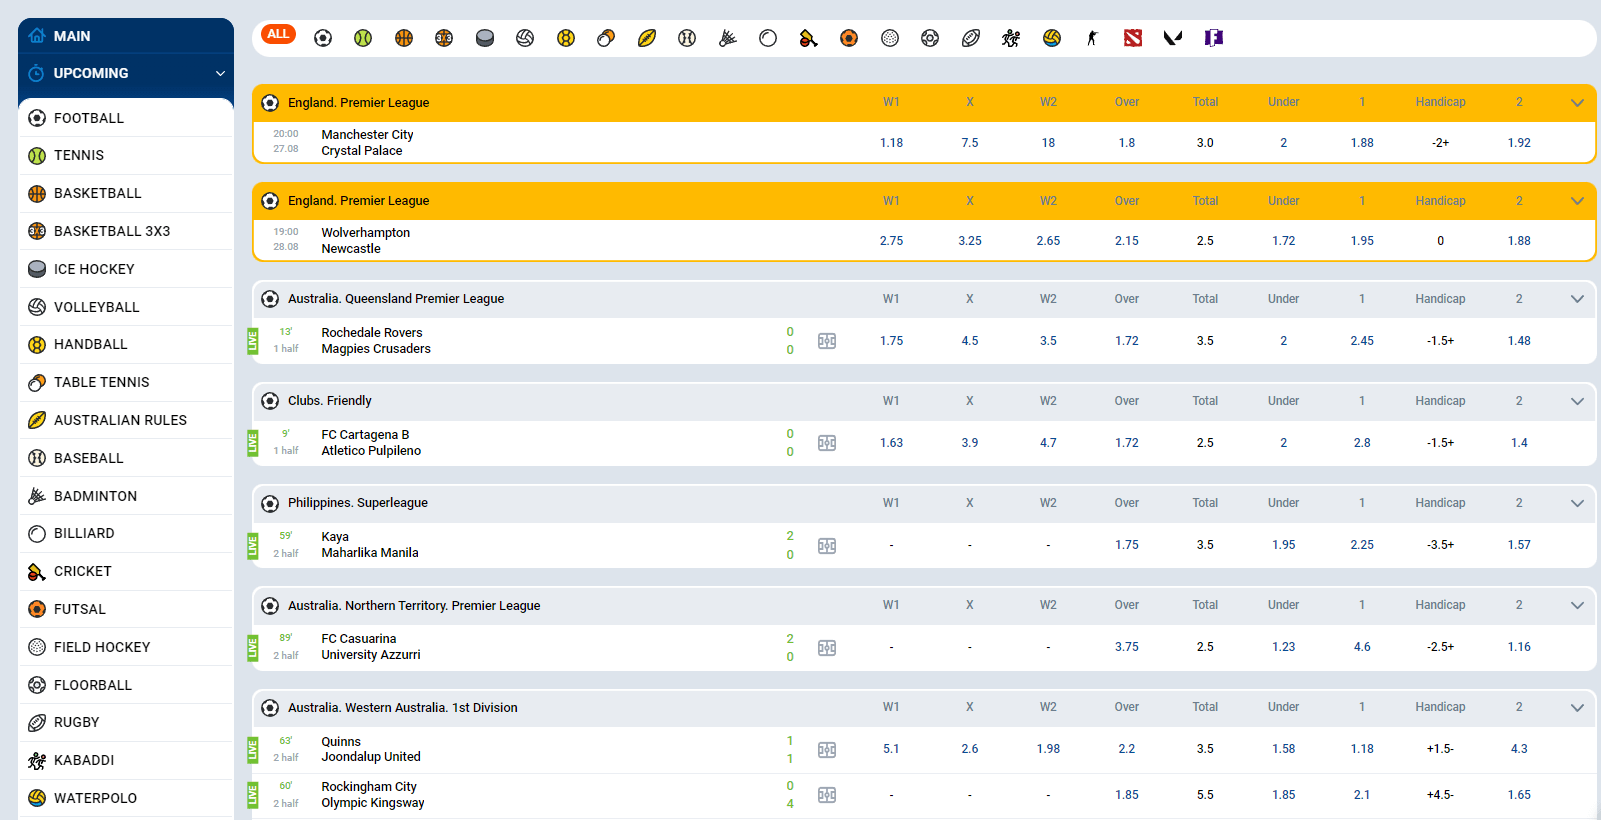Filter by baseball icon in top bar
The image size is (1601, 820).
point(687,38)
